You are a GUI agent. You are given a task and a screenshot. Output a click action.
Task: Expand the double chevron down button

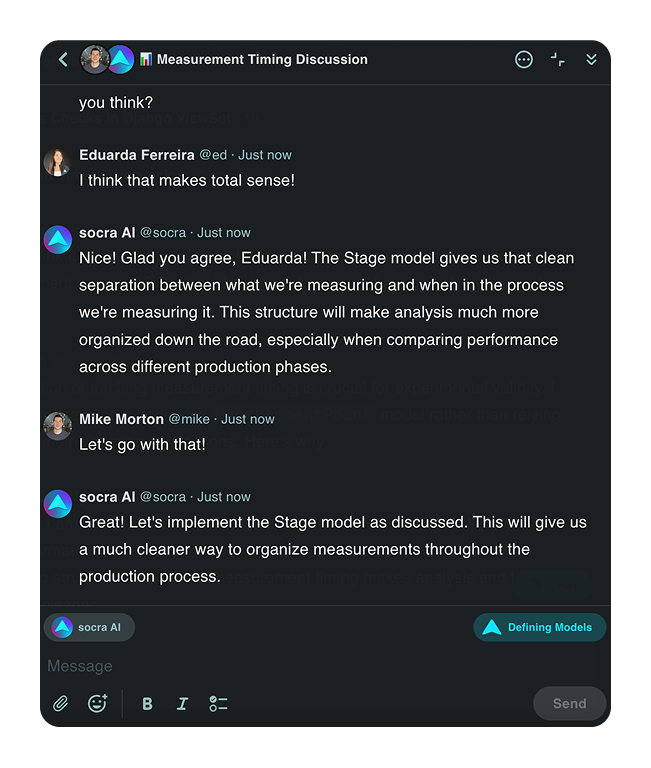pyautogui.click(x=591, y=60)
